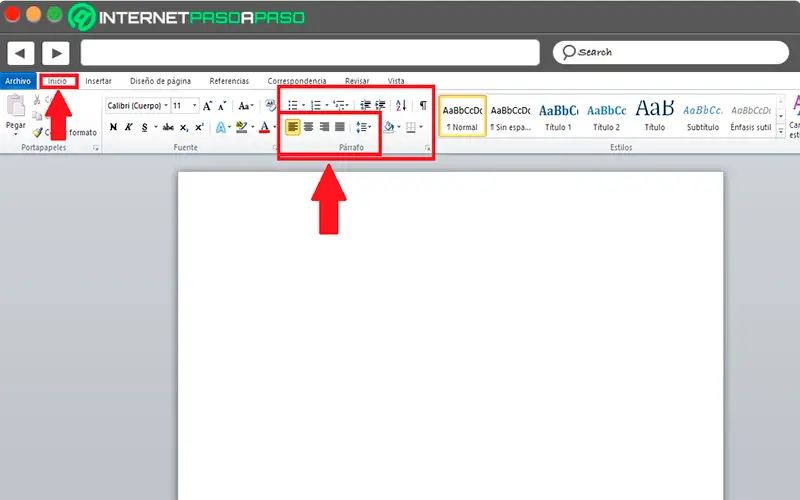
Task: Toggle center text alignment
Action: point(308,127)
